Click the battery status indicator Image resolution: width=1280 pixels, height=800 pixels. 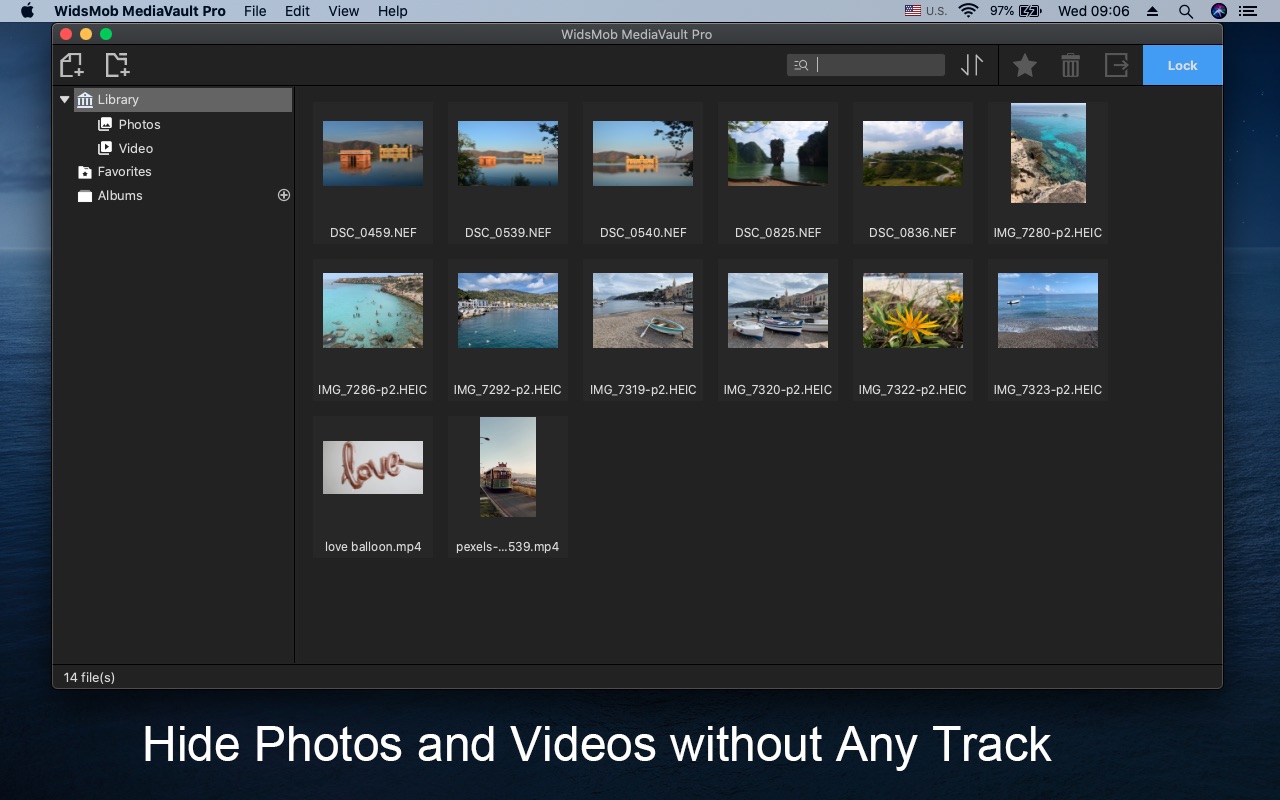1017,11
